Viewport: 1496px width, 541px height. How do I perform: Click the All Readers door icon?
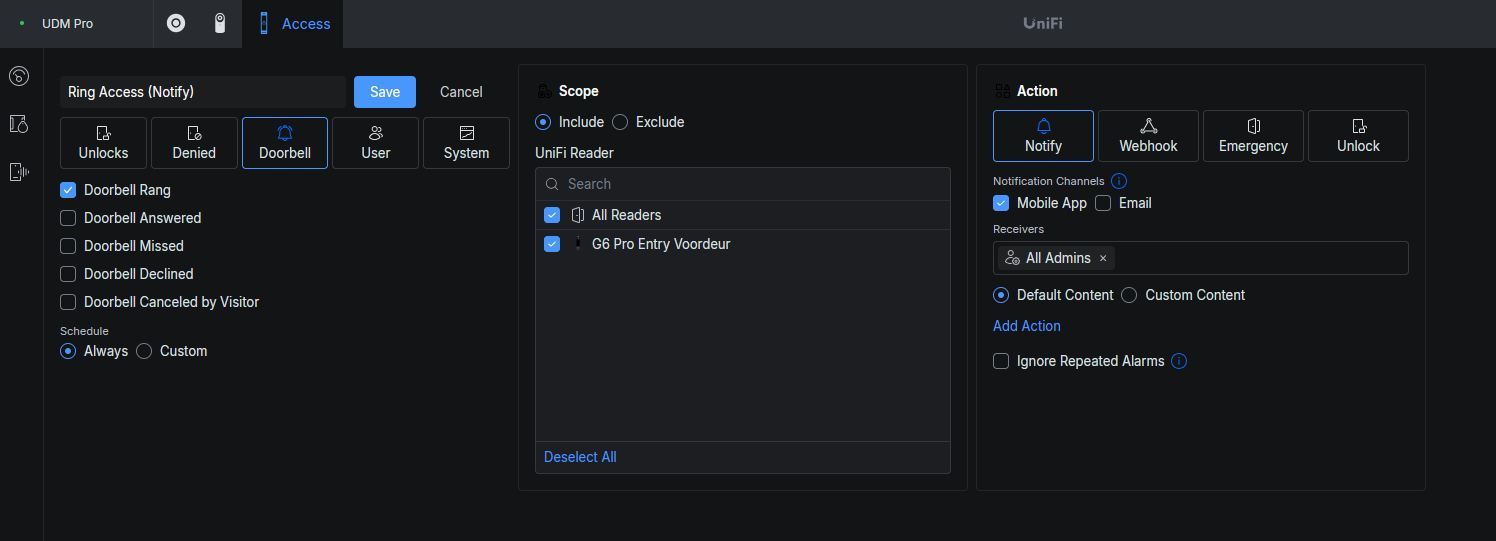click(x=577, y=215)
